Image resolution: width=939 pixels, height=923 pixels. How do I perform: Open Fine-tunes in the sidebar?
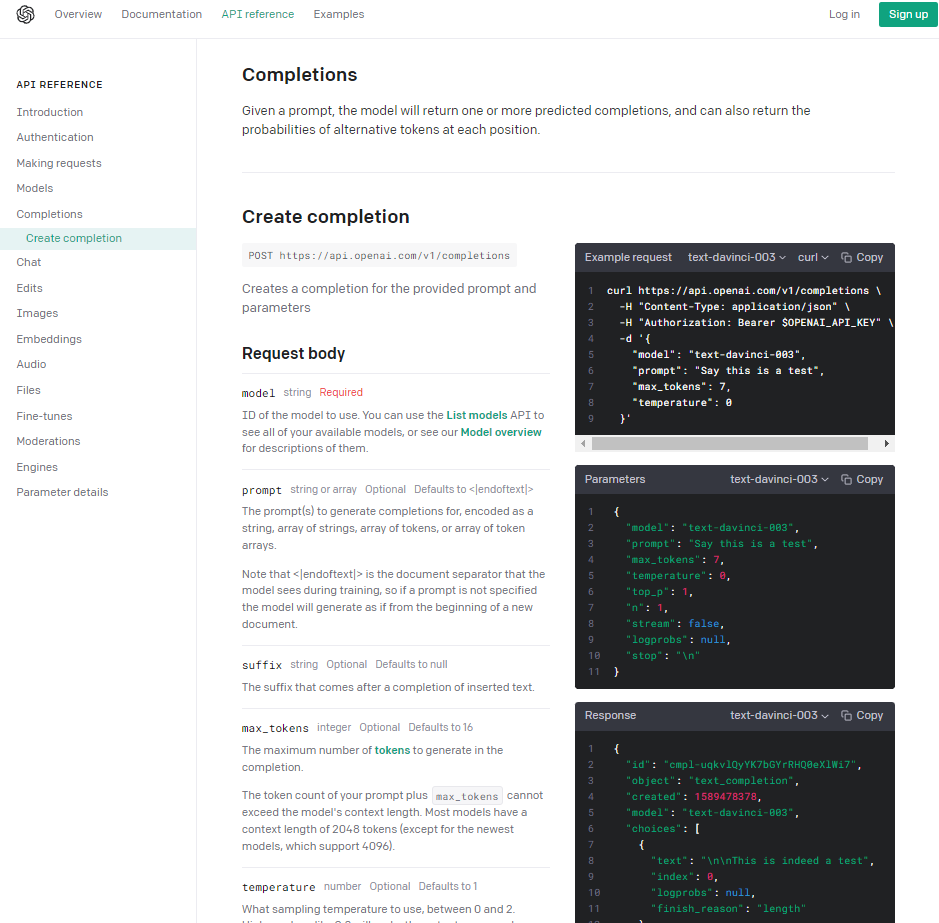click(44, 416)
